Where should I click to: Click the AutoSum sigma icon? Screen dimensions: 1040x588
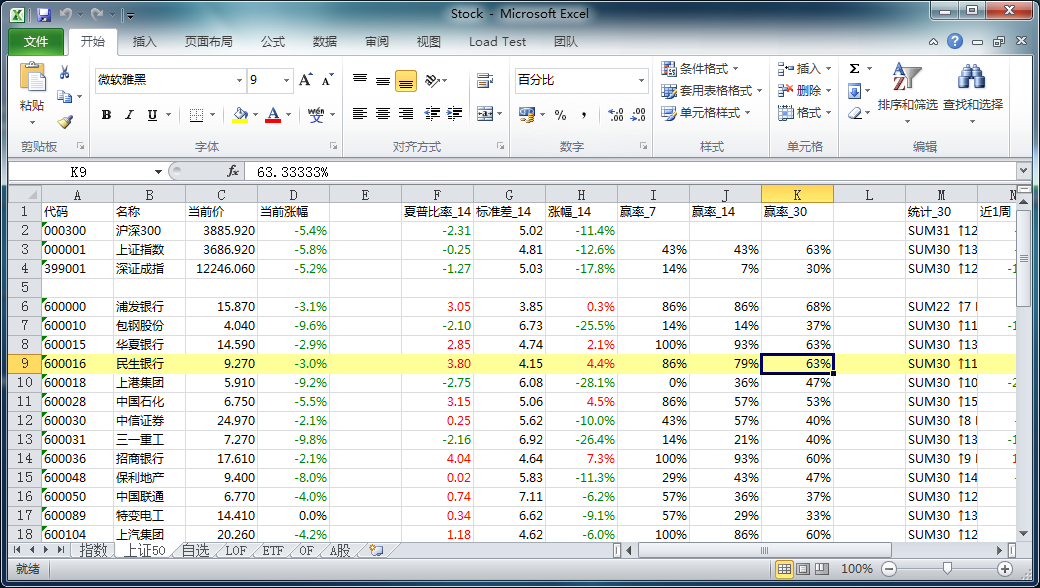854,68
